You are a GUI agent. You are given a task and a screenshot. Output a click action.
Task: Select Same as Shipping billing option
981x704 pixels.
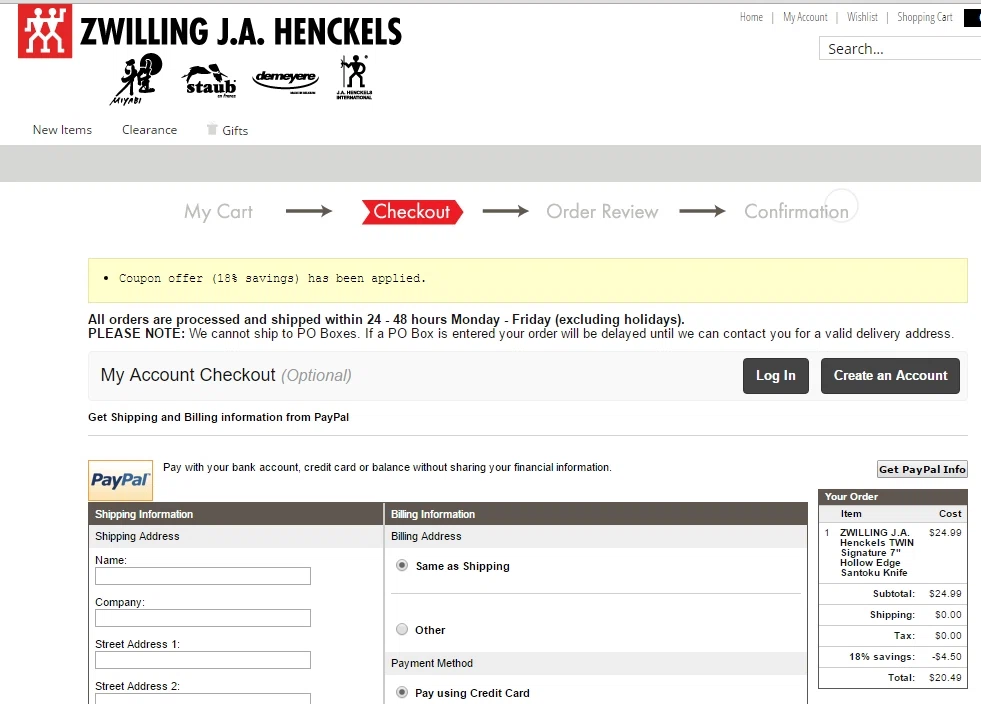(x=402, y=566)
